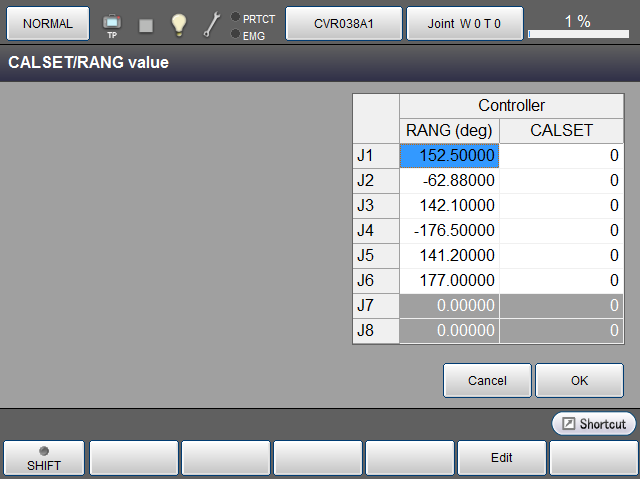Open the Joint W 0 T 0 selector
Screen dimensions: 640x479
pos(465,23)
